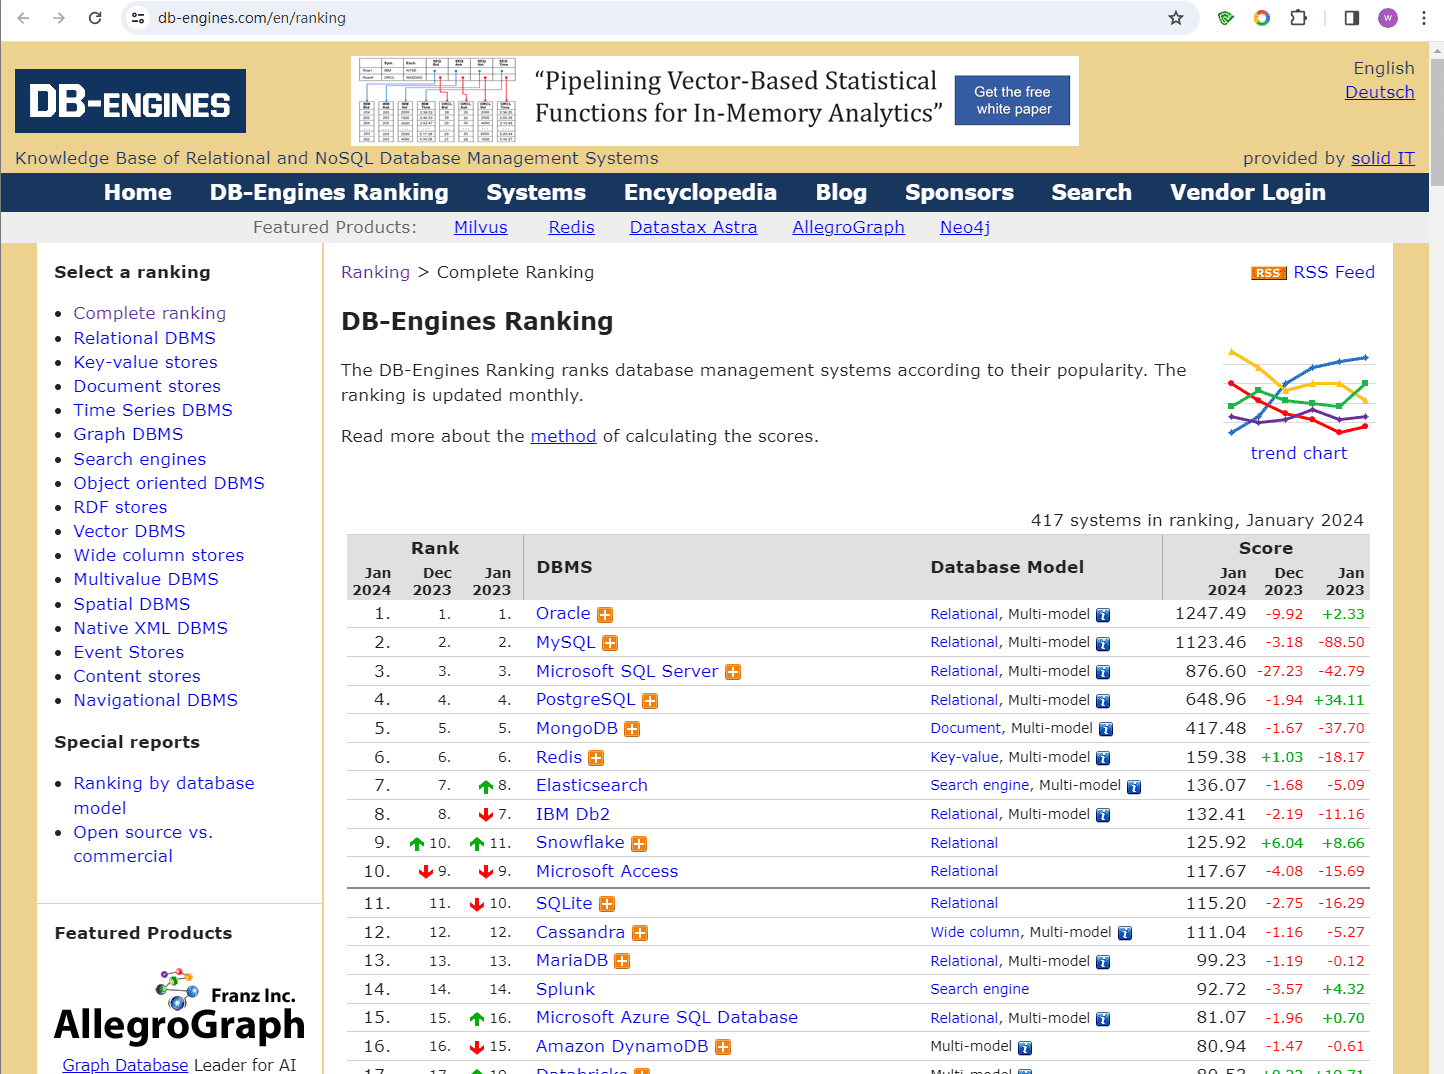Screen dimensions: 1444x1074
Task: Open the Chrome three-dot menu
Action: tap(1424, 18)
